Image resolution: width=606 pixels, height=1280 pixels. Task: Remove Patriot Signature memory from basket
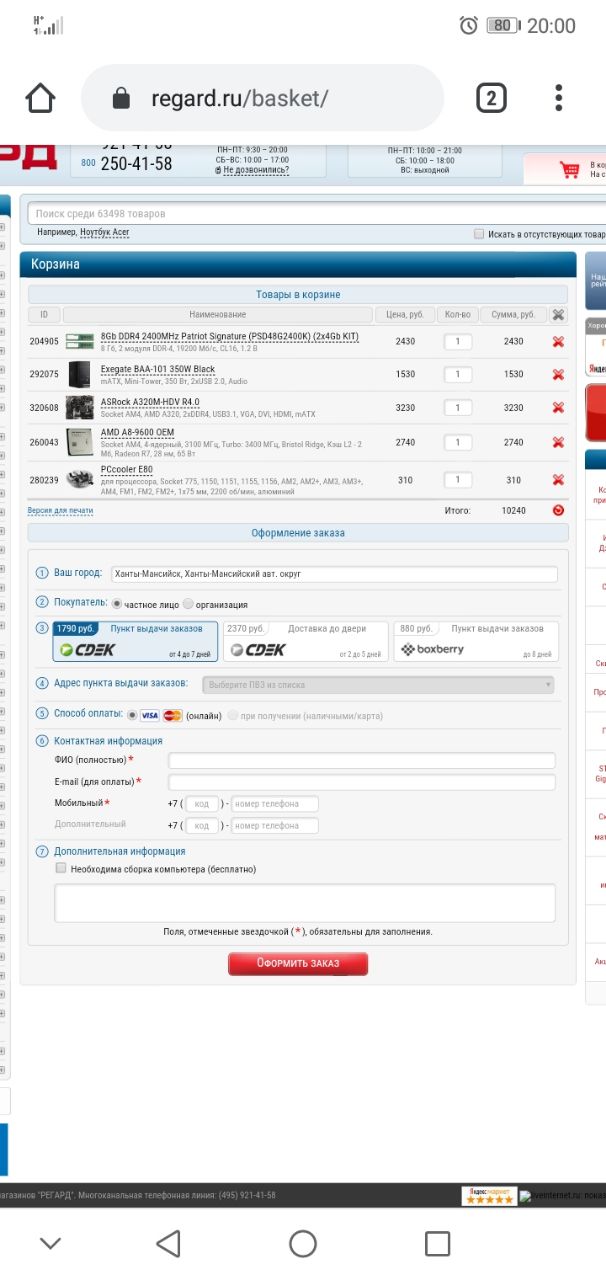pyautogui.click(x=558, y=341)
